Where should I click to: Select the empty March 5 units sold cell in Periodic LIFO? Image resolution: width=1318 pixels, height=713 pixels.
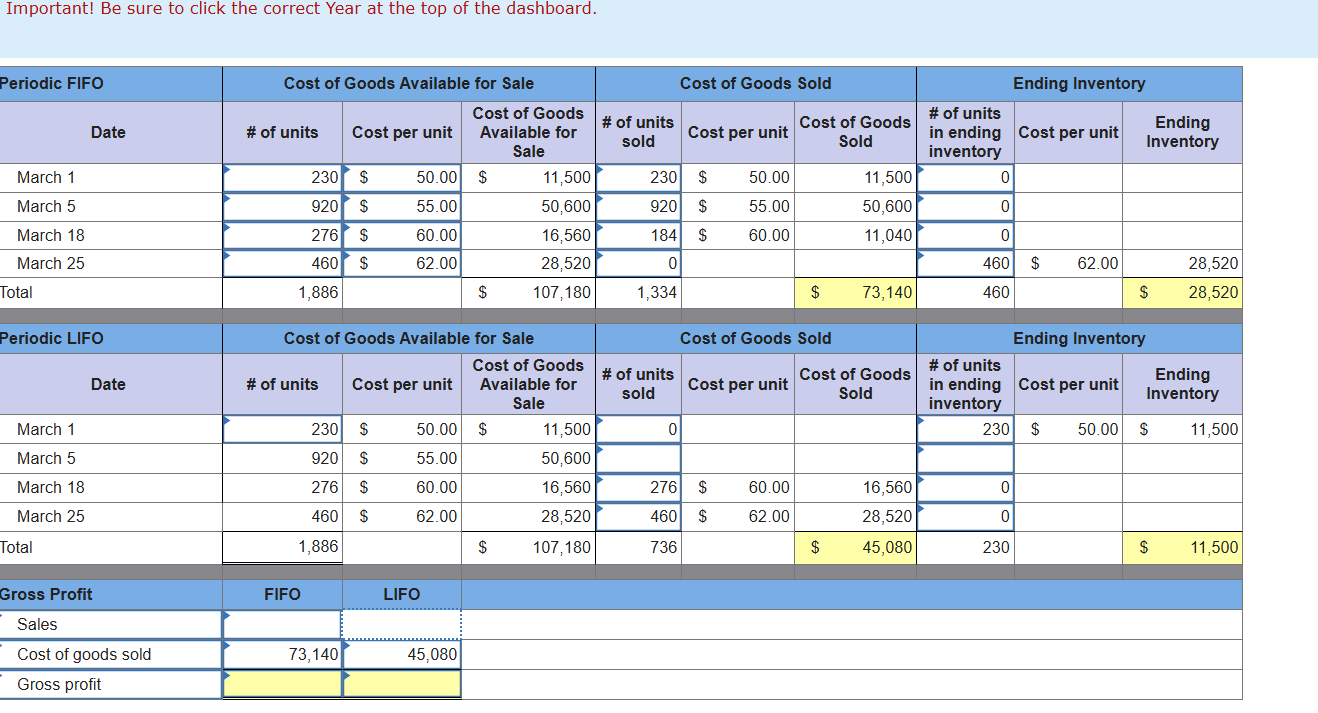pos(638,458)
